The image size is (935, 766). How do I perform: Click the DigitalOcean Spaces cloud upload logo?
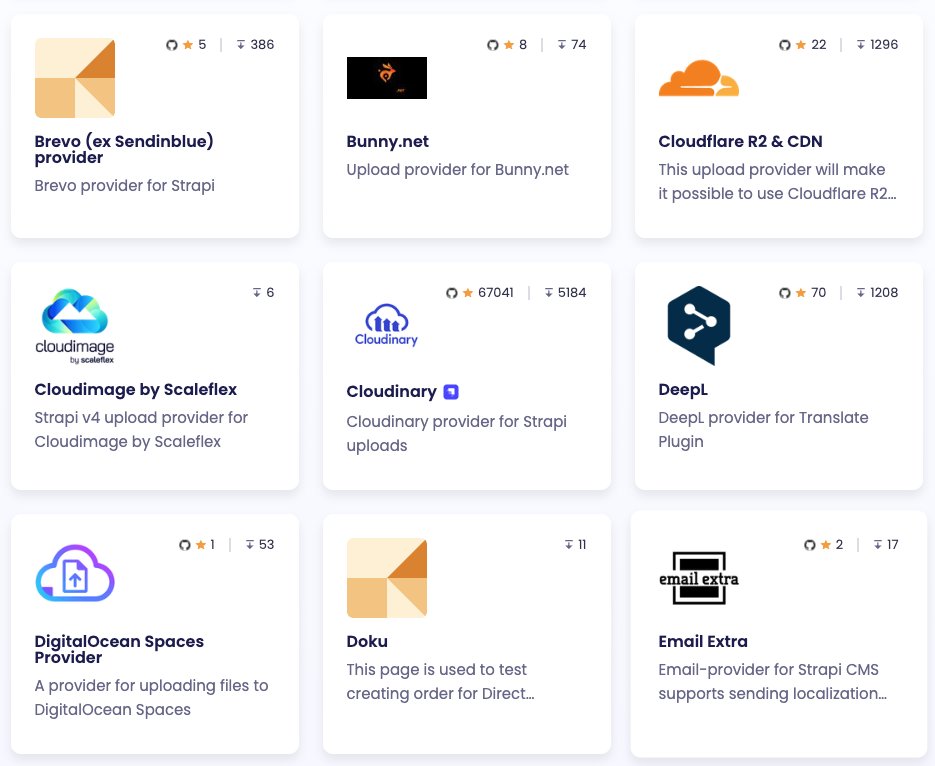(x=75, y=573)
